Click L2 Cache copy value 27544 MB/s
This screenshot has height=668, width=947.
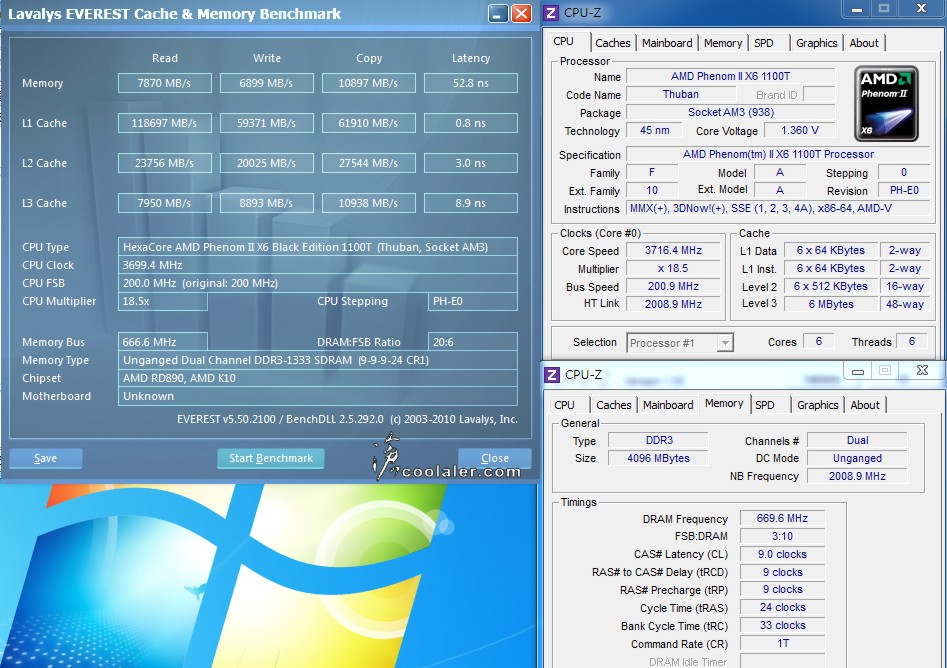(x=368, y=163)
